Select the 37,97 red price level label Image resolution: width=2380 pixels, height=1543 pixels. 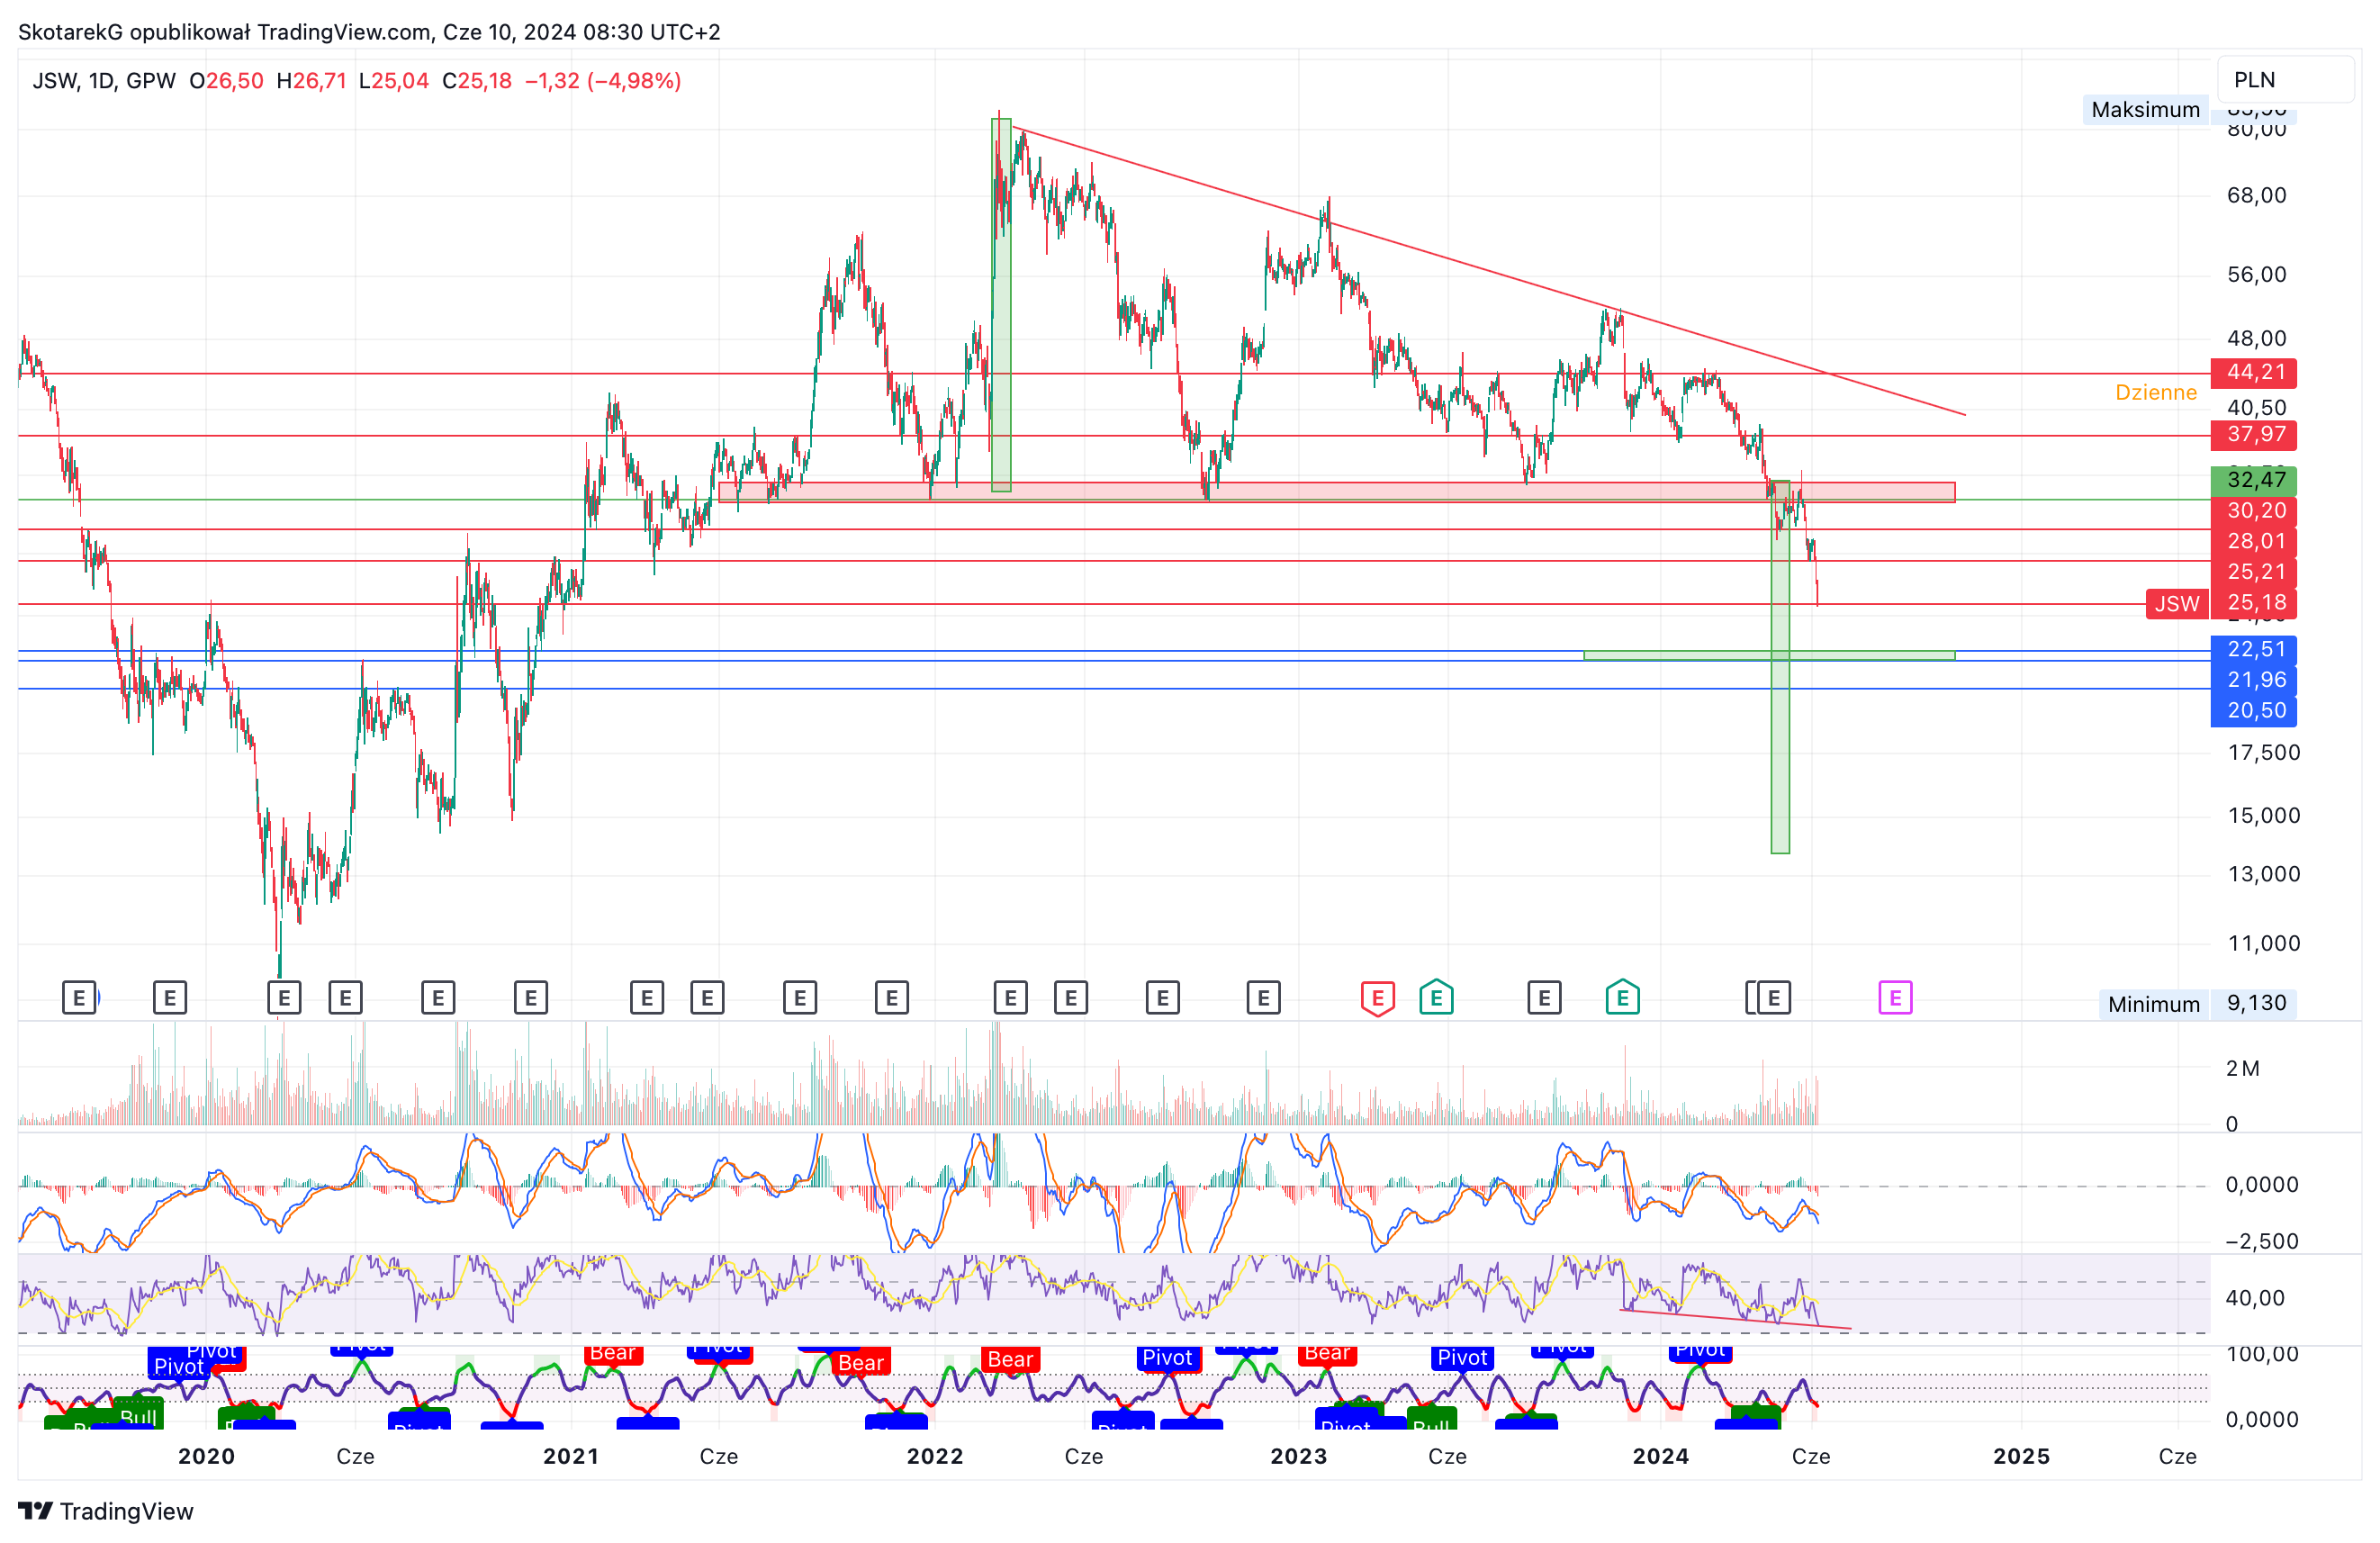tap(2255, 434)
